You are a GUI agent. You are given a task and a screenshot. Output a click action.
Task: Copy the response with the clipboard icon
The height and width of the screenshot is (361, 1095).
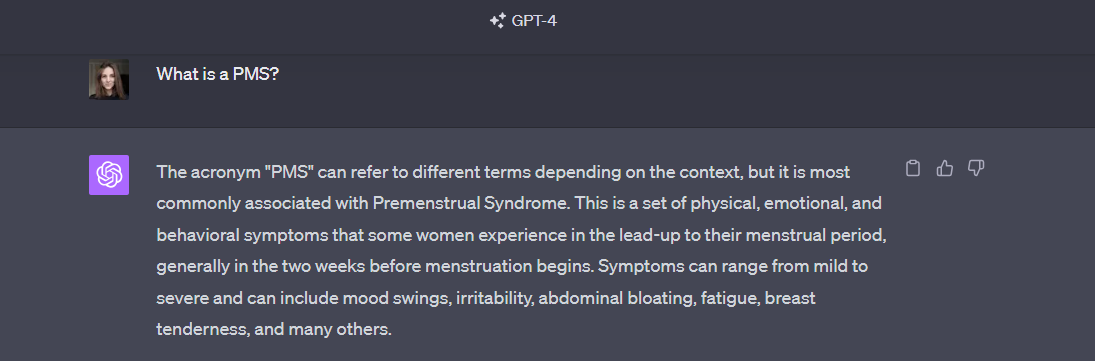912,168
